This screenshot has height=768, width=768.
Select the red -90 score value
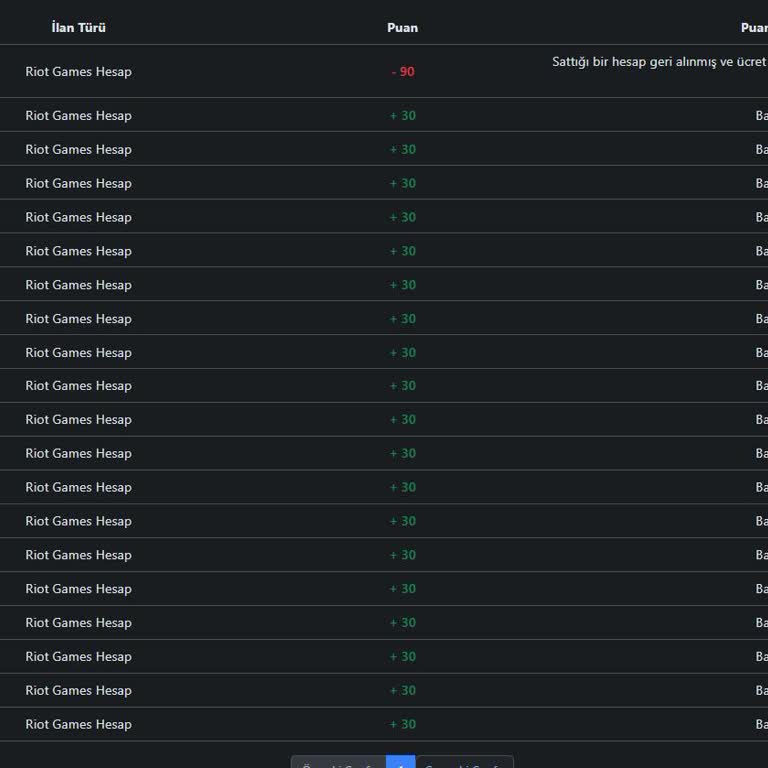[x=402, y=72]
